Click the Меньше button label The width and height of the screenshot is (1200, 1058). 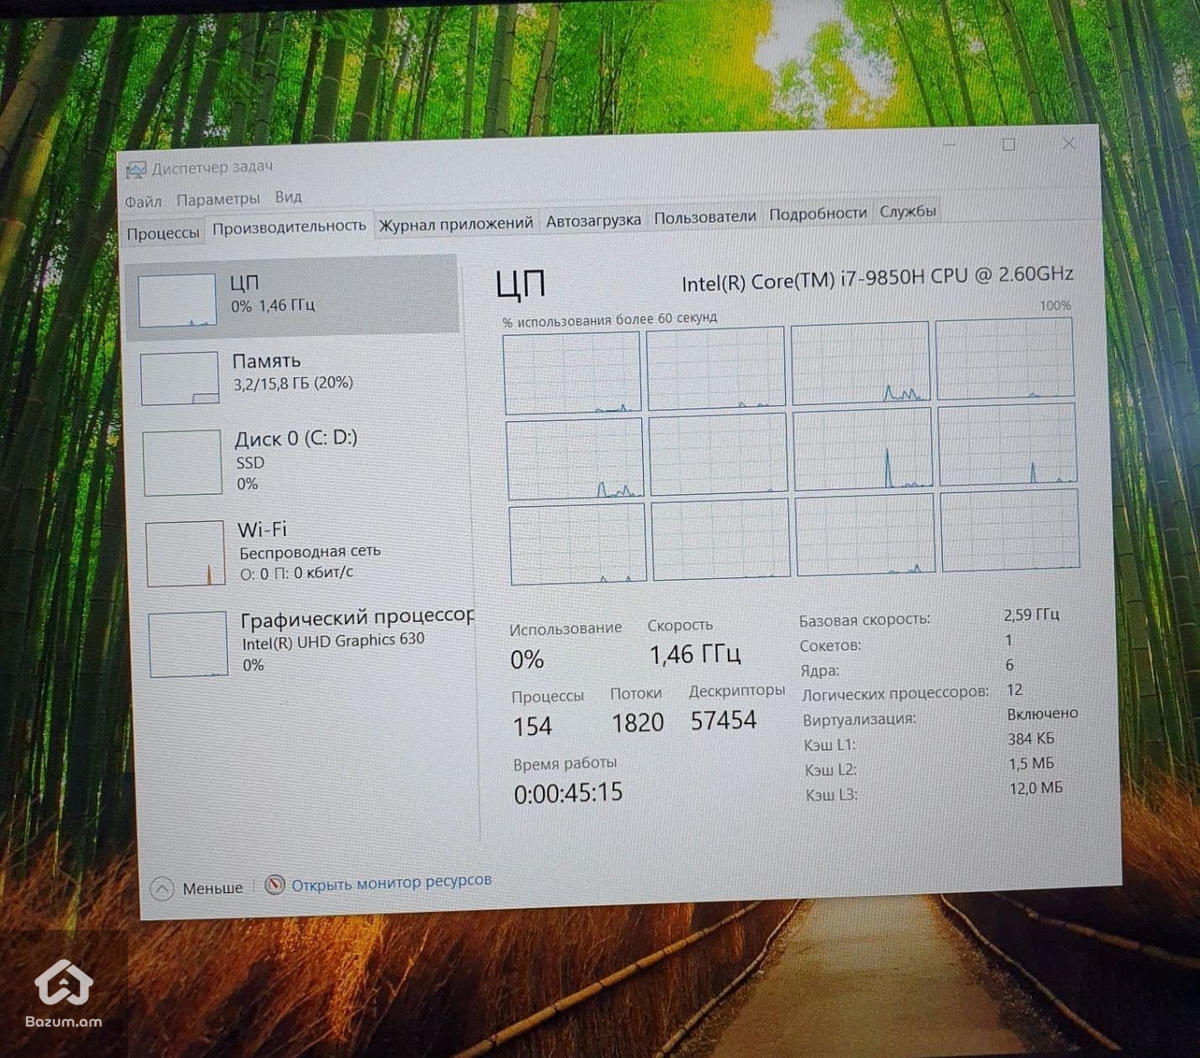tap(212, 888)
